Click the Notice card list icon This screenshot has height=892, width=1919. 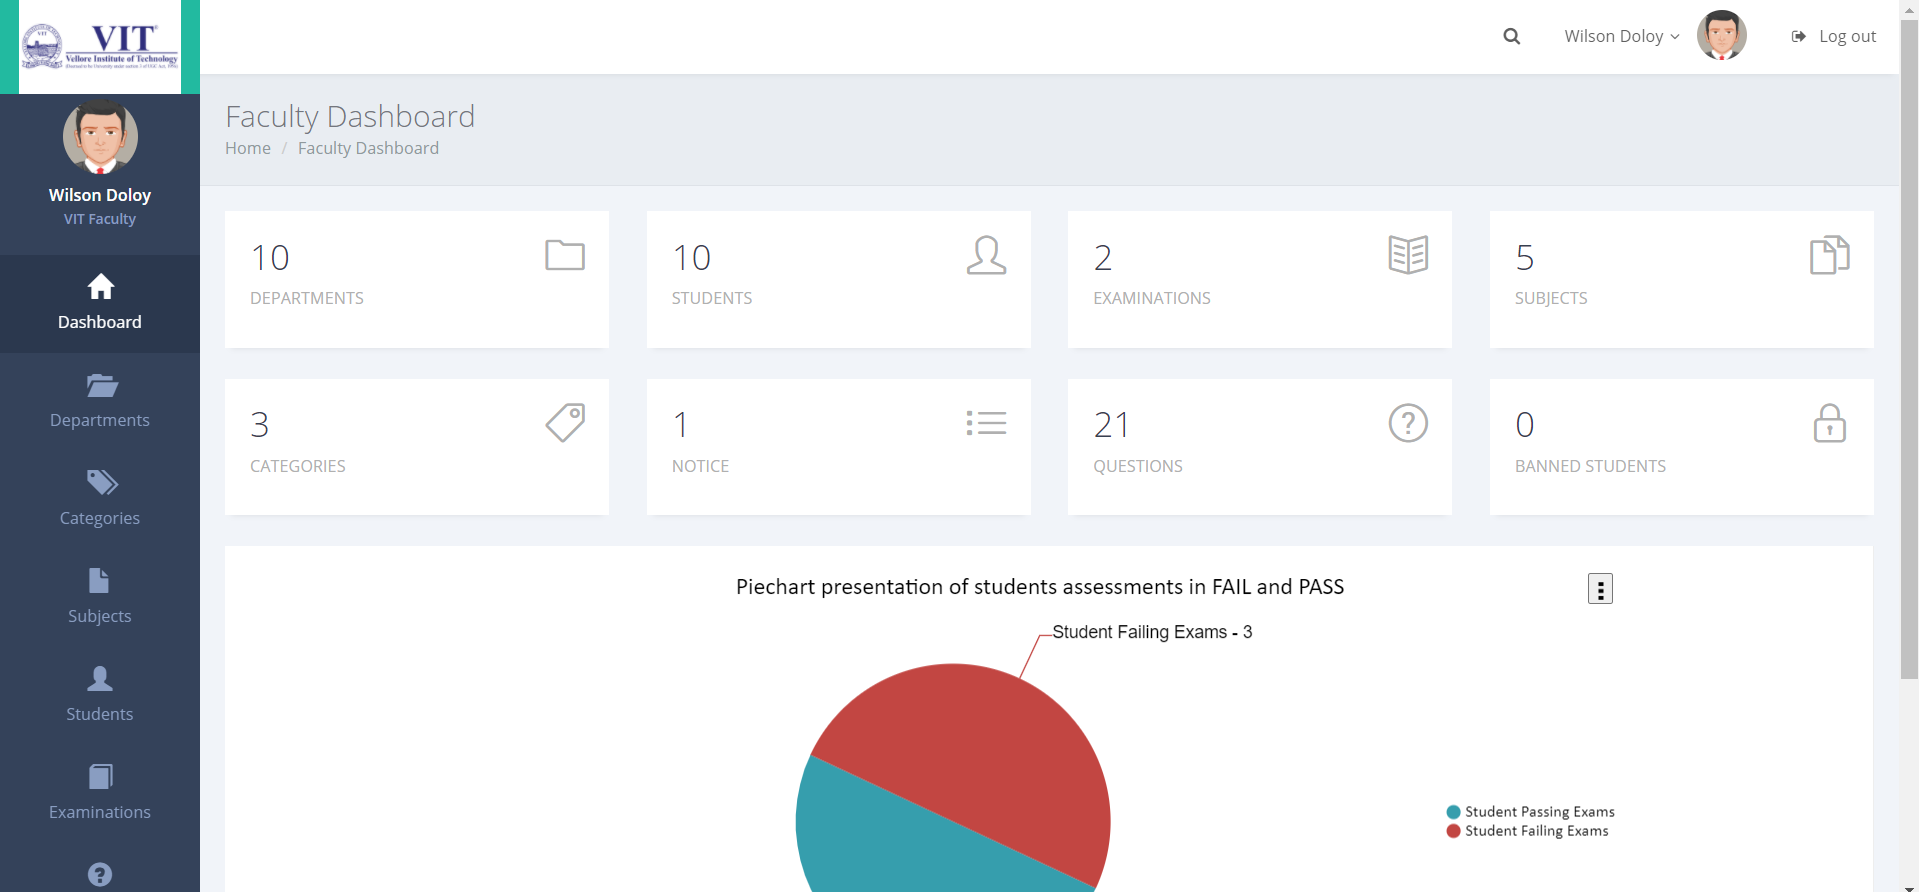(986, 423)
